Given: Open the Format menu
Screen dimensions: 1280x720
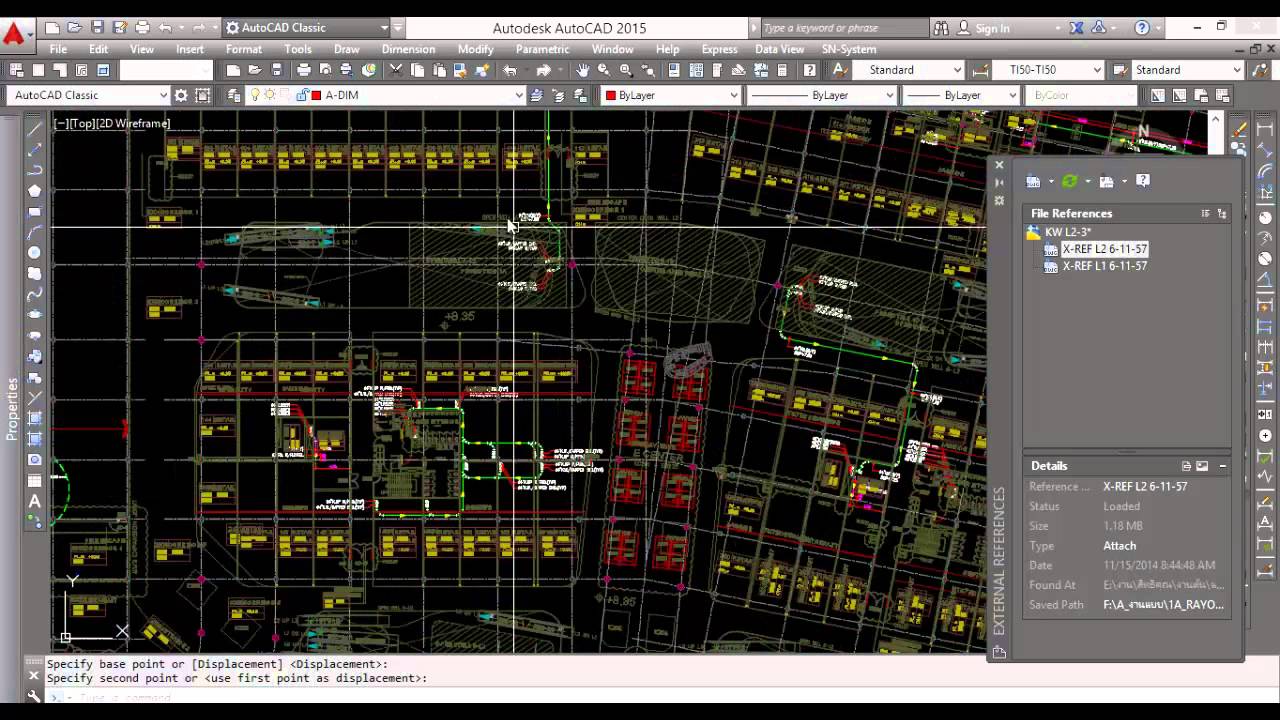Looking at the screenshot, I should (x=243, y=49).
